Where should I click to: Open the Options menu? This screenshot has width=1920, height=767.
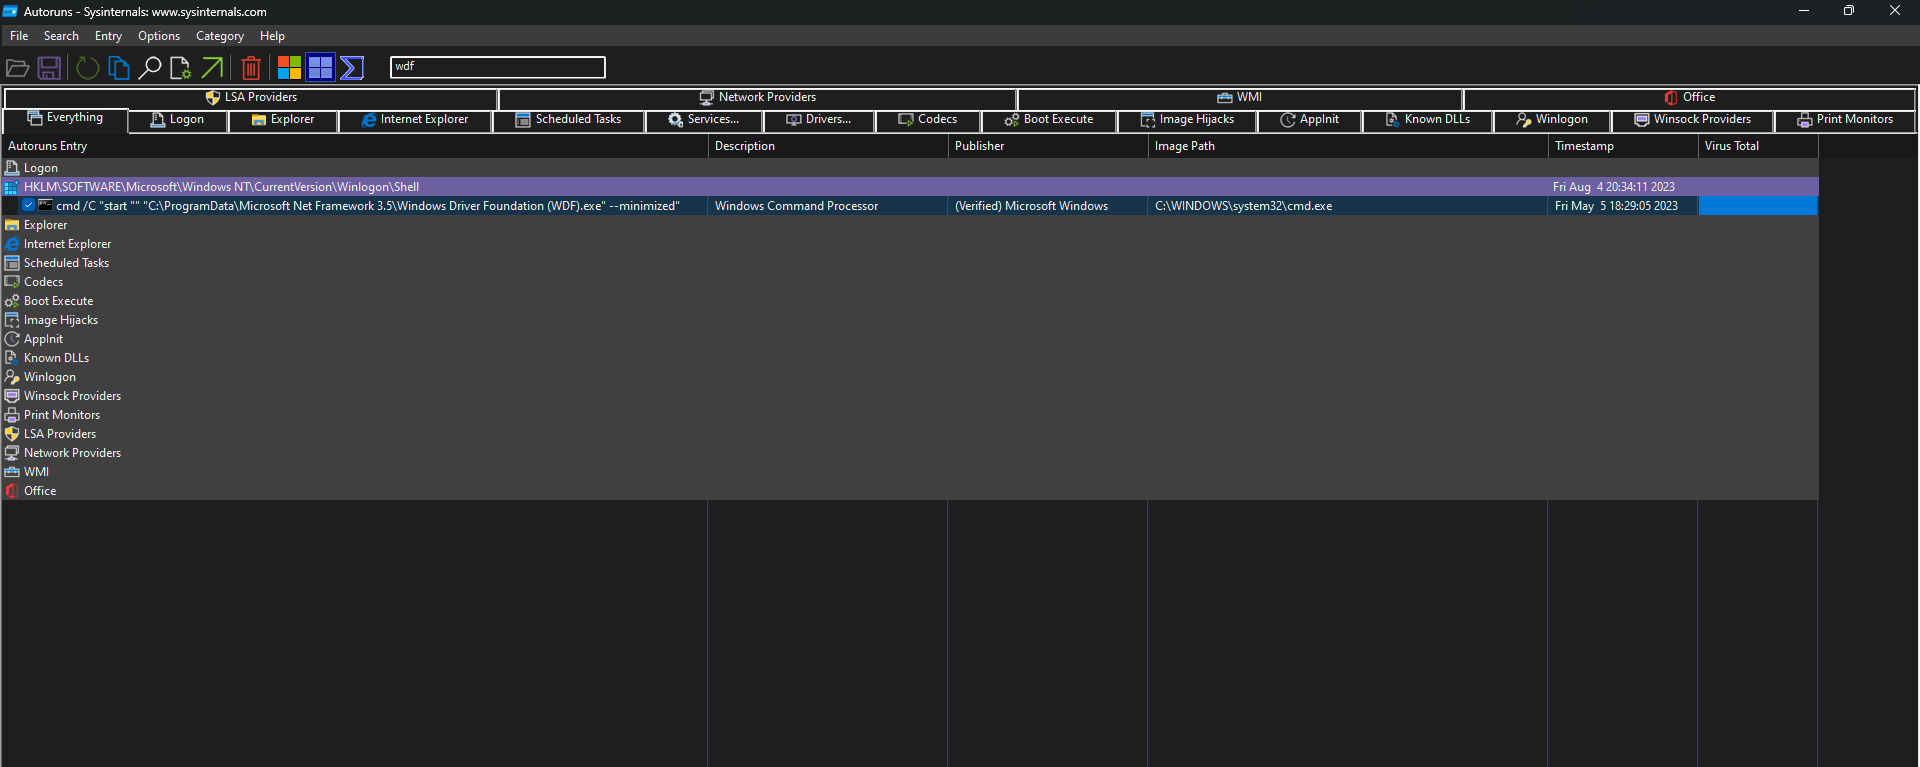click(x=159, y=36)
